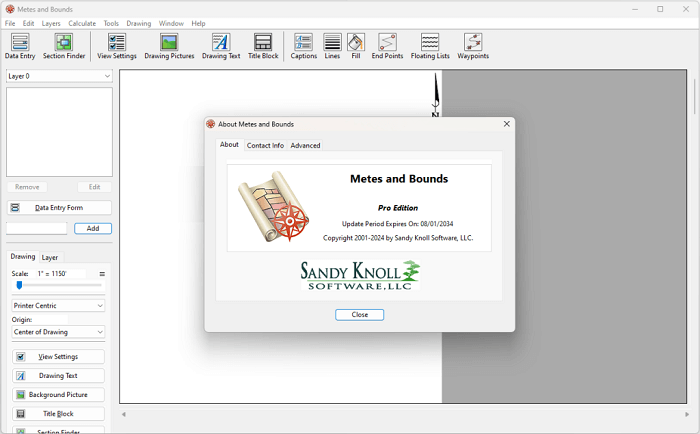700x434 pixels.
Task: Click the app icon in main title bar
Action: [10, 9]
